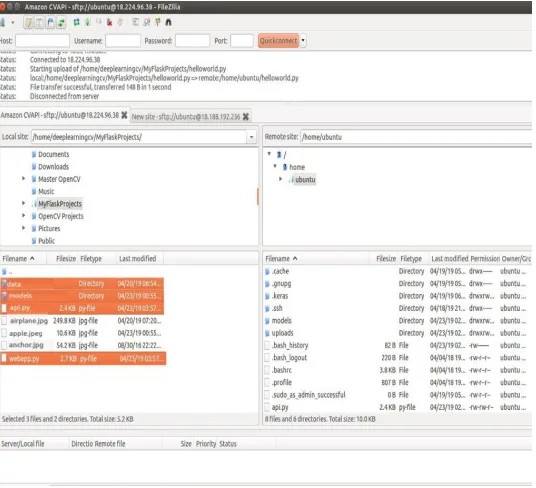Sort local files by Filesize column
Screen dimensions: 536x488
pos(62,259)
